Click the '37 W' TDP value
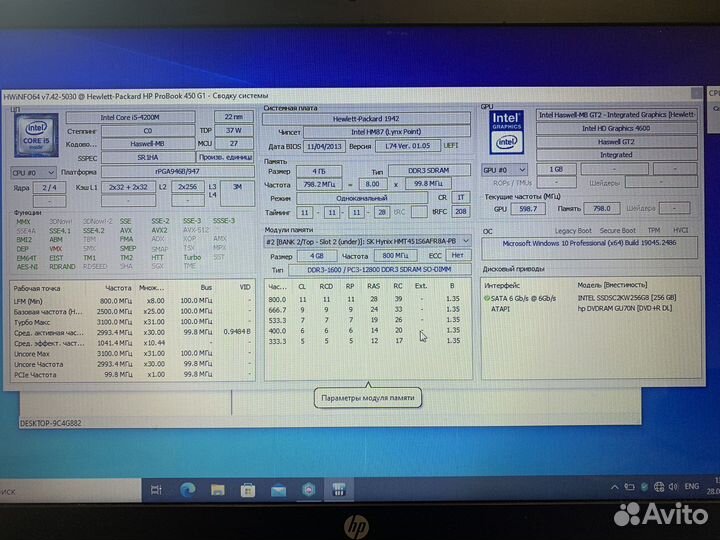The height and width of the screenshot is (540, 720). 234,130
